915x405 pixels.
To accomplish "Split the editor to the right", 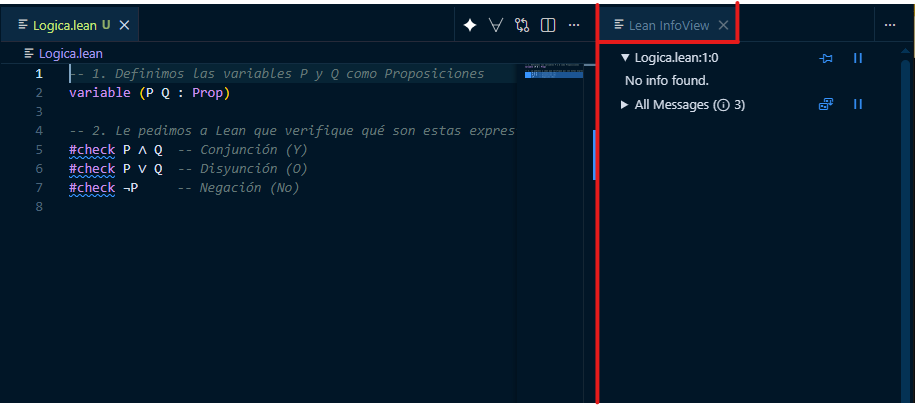I will [548, 25].
